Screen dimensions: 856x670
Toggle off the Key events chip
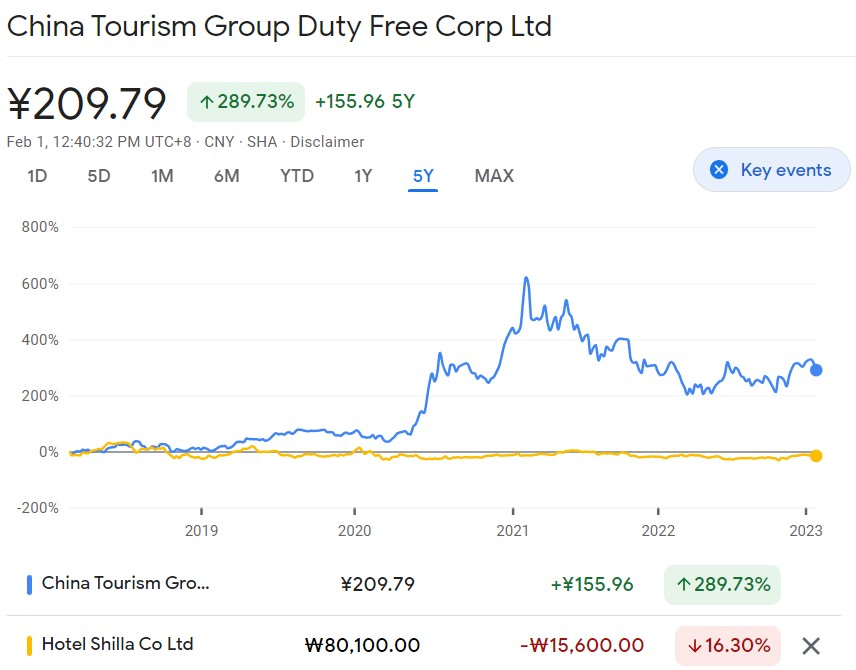coord(771,170)
